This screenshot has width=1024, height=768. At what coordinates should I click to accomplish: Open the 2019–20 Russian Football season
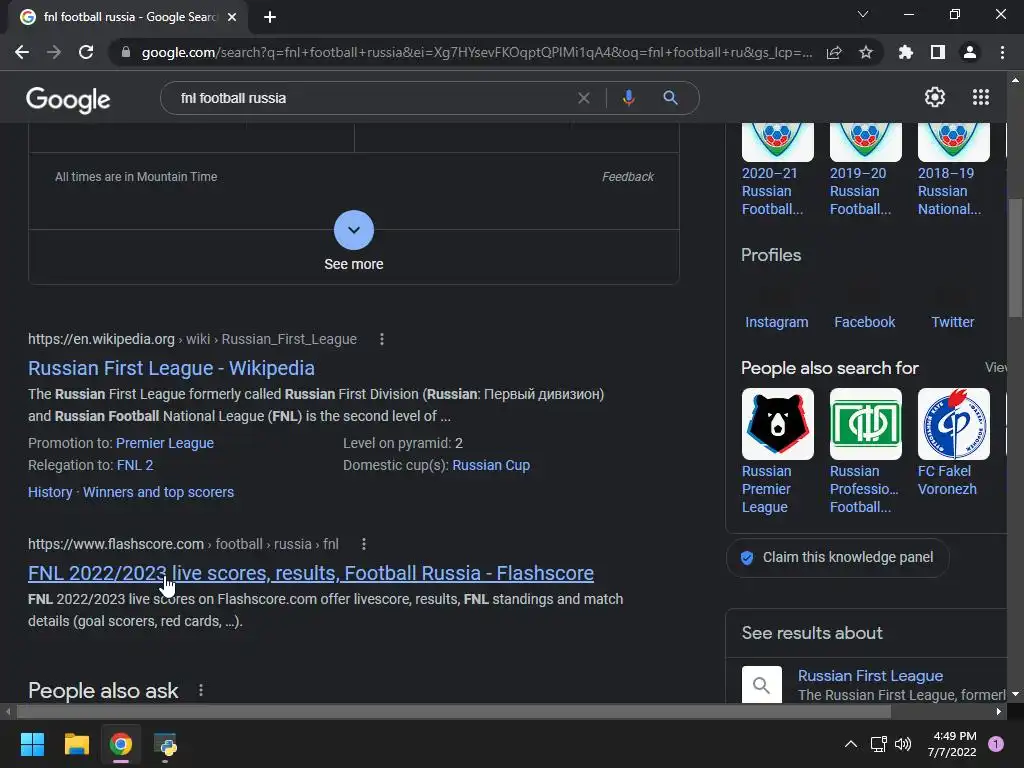(865, 170)
